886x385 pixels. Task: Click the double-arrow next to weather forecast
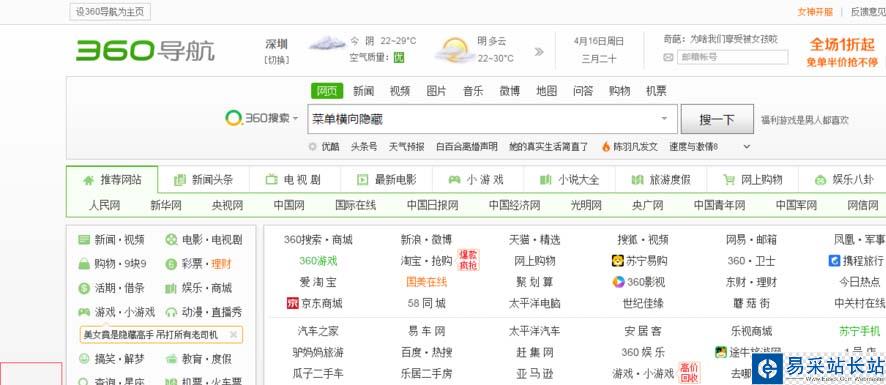point(539,51)
